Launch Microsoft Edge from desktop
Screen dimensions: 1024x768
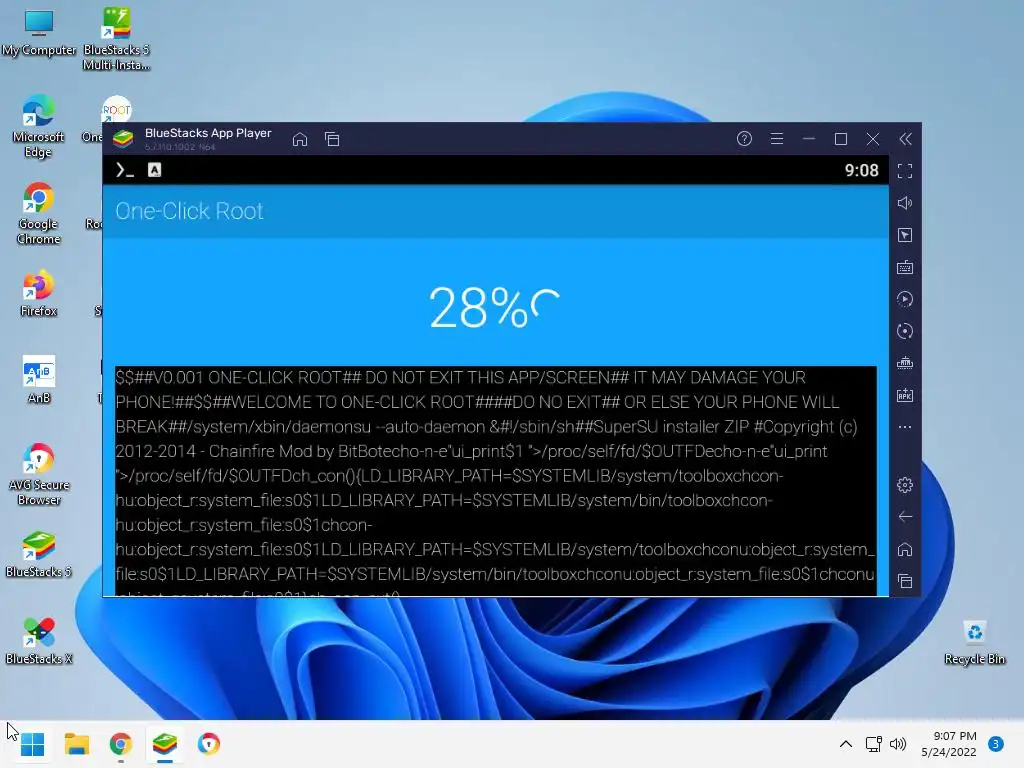(39, 126)
